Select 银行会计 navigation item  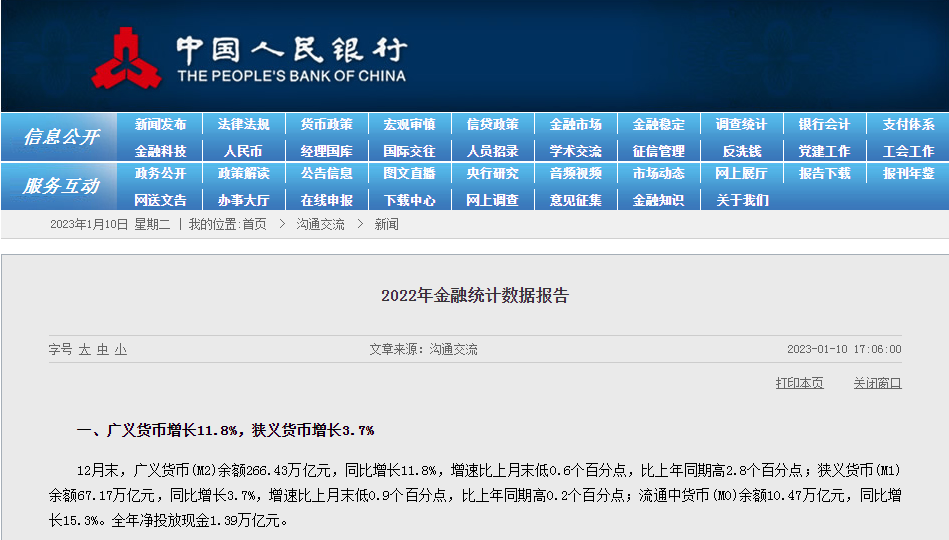click(x=824, y=125)
